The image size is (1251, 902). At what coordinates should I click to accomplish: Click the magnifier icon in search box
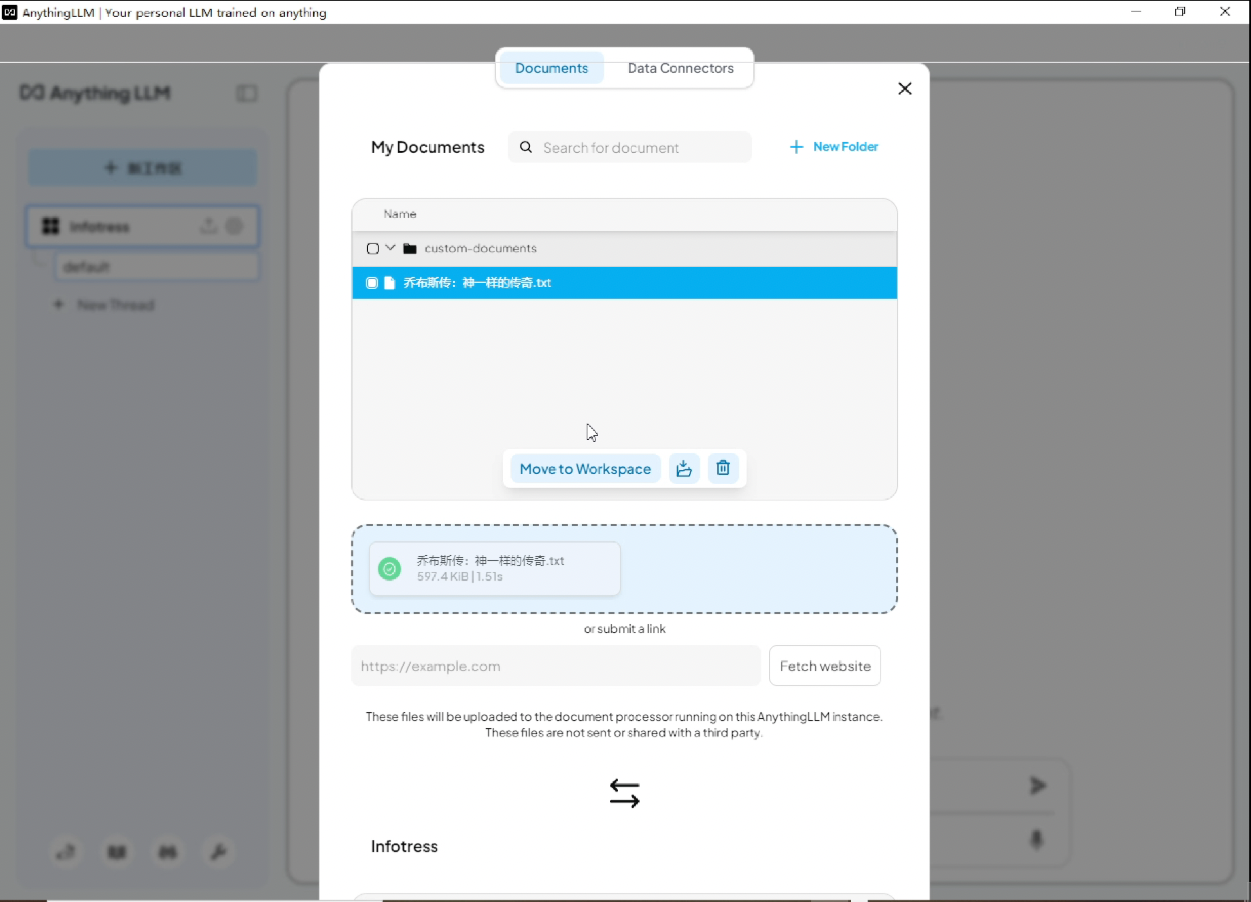(x=526, y=147)
